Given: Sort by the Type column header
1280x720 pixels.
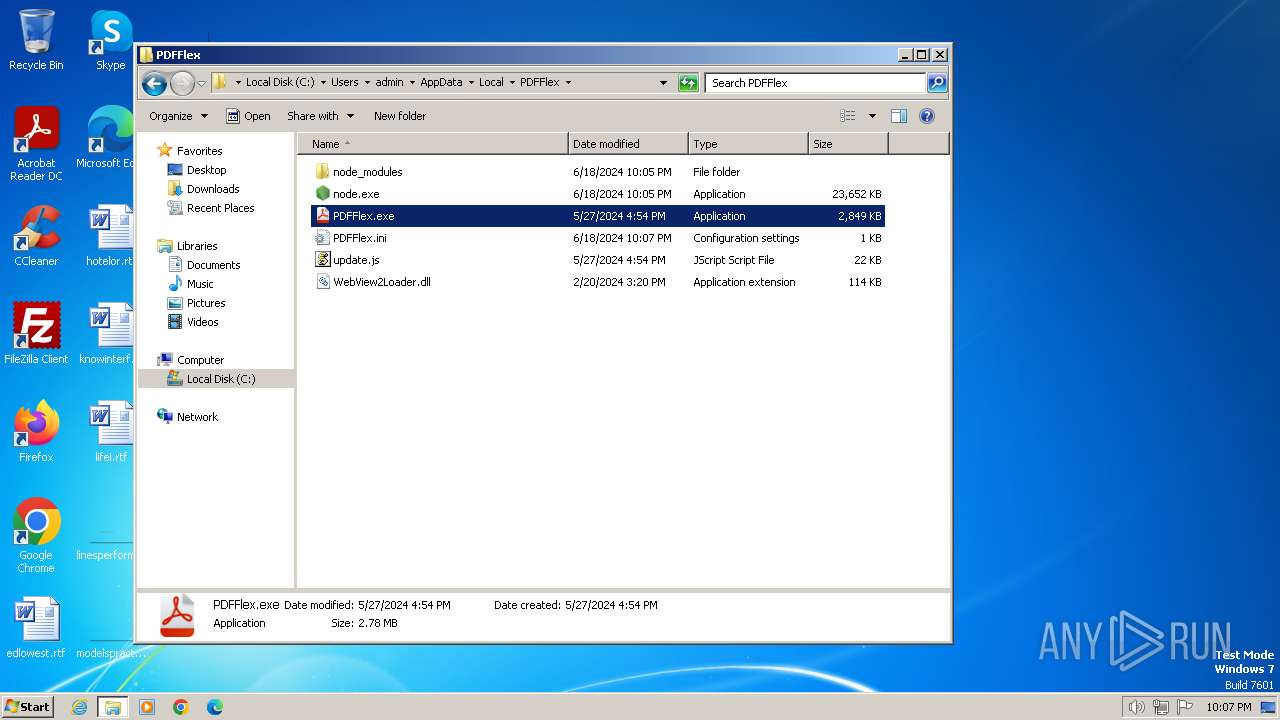Looking at the screenshot, I should coord(748,144).
